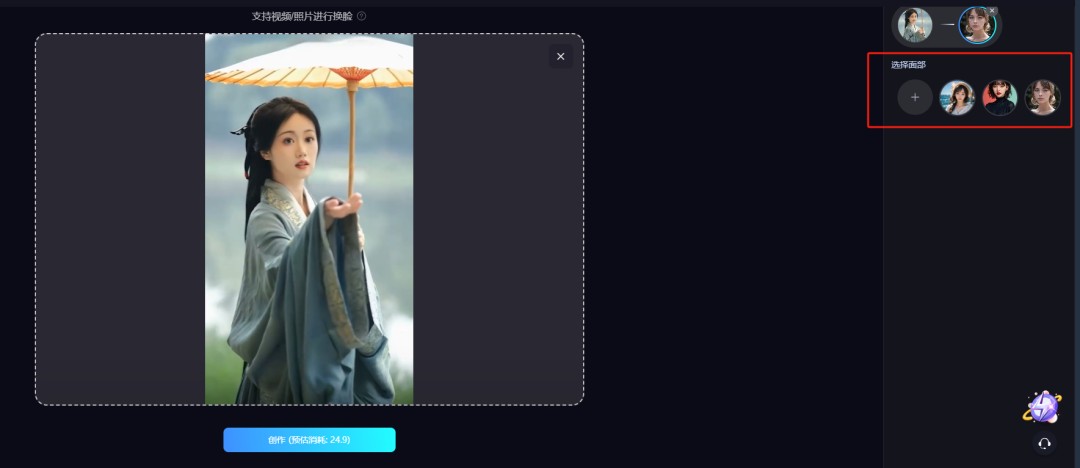
Task: Click the help question mark beside the face-swap title
Action: coord(361,16)
